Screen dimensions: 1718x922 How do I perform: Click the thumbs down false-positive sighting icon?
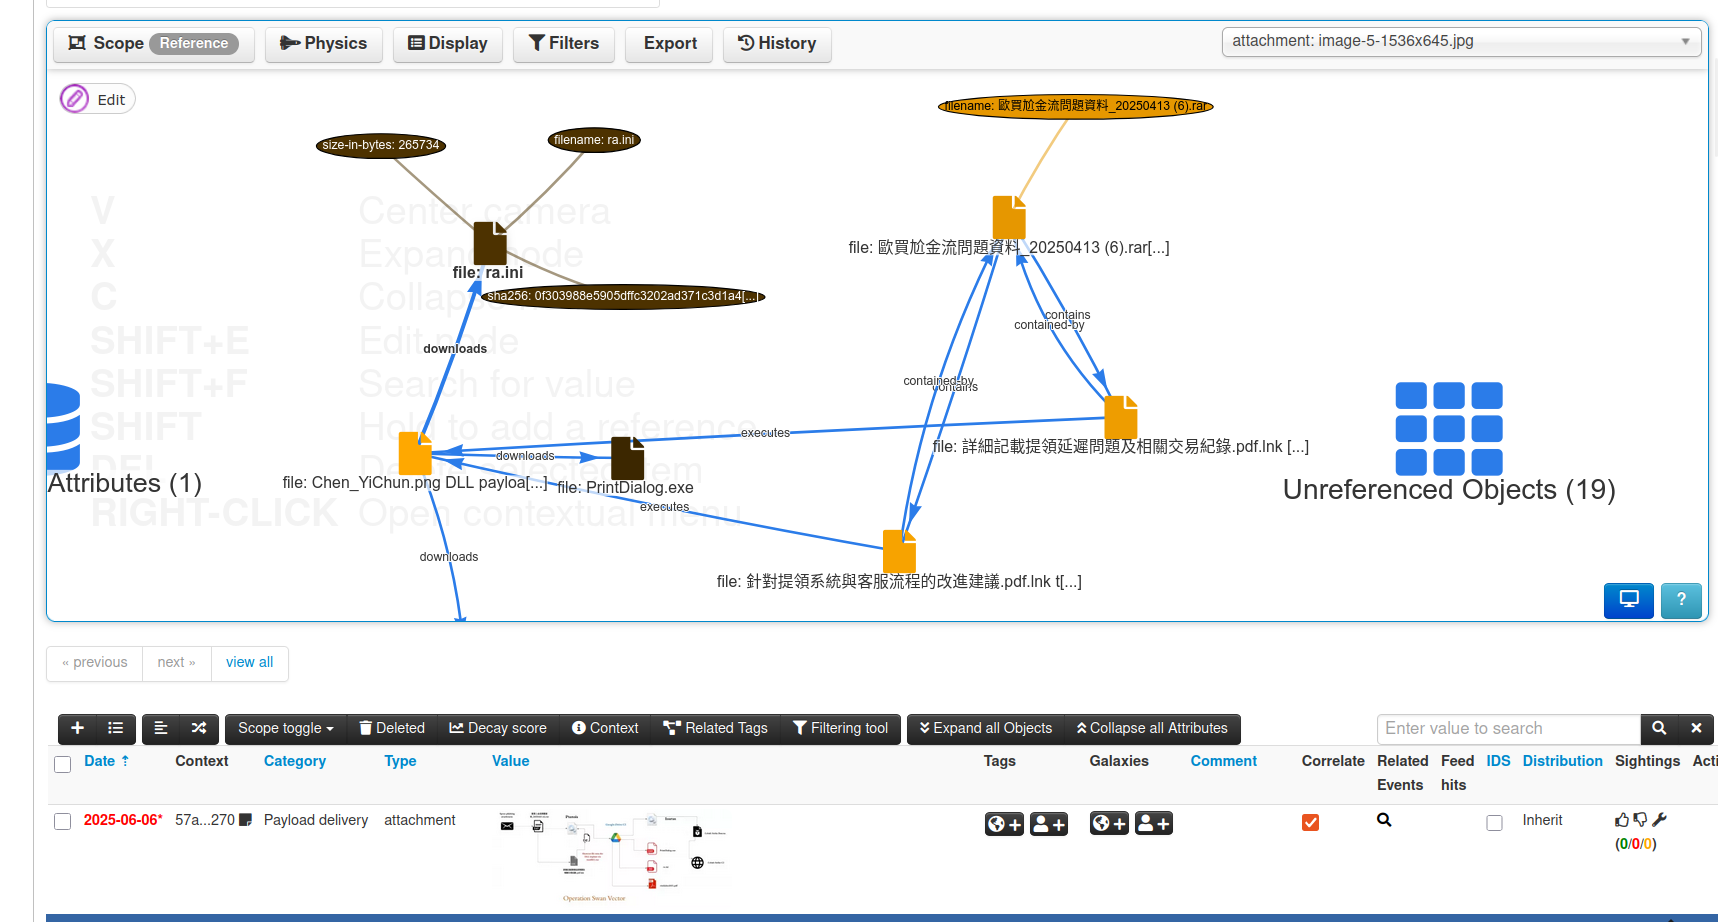coord(1640,820)
